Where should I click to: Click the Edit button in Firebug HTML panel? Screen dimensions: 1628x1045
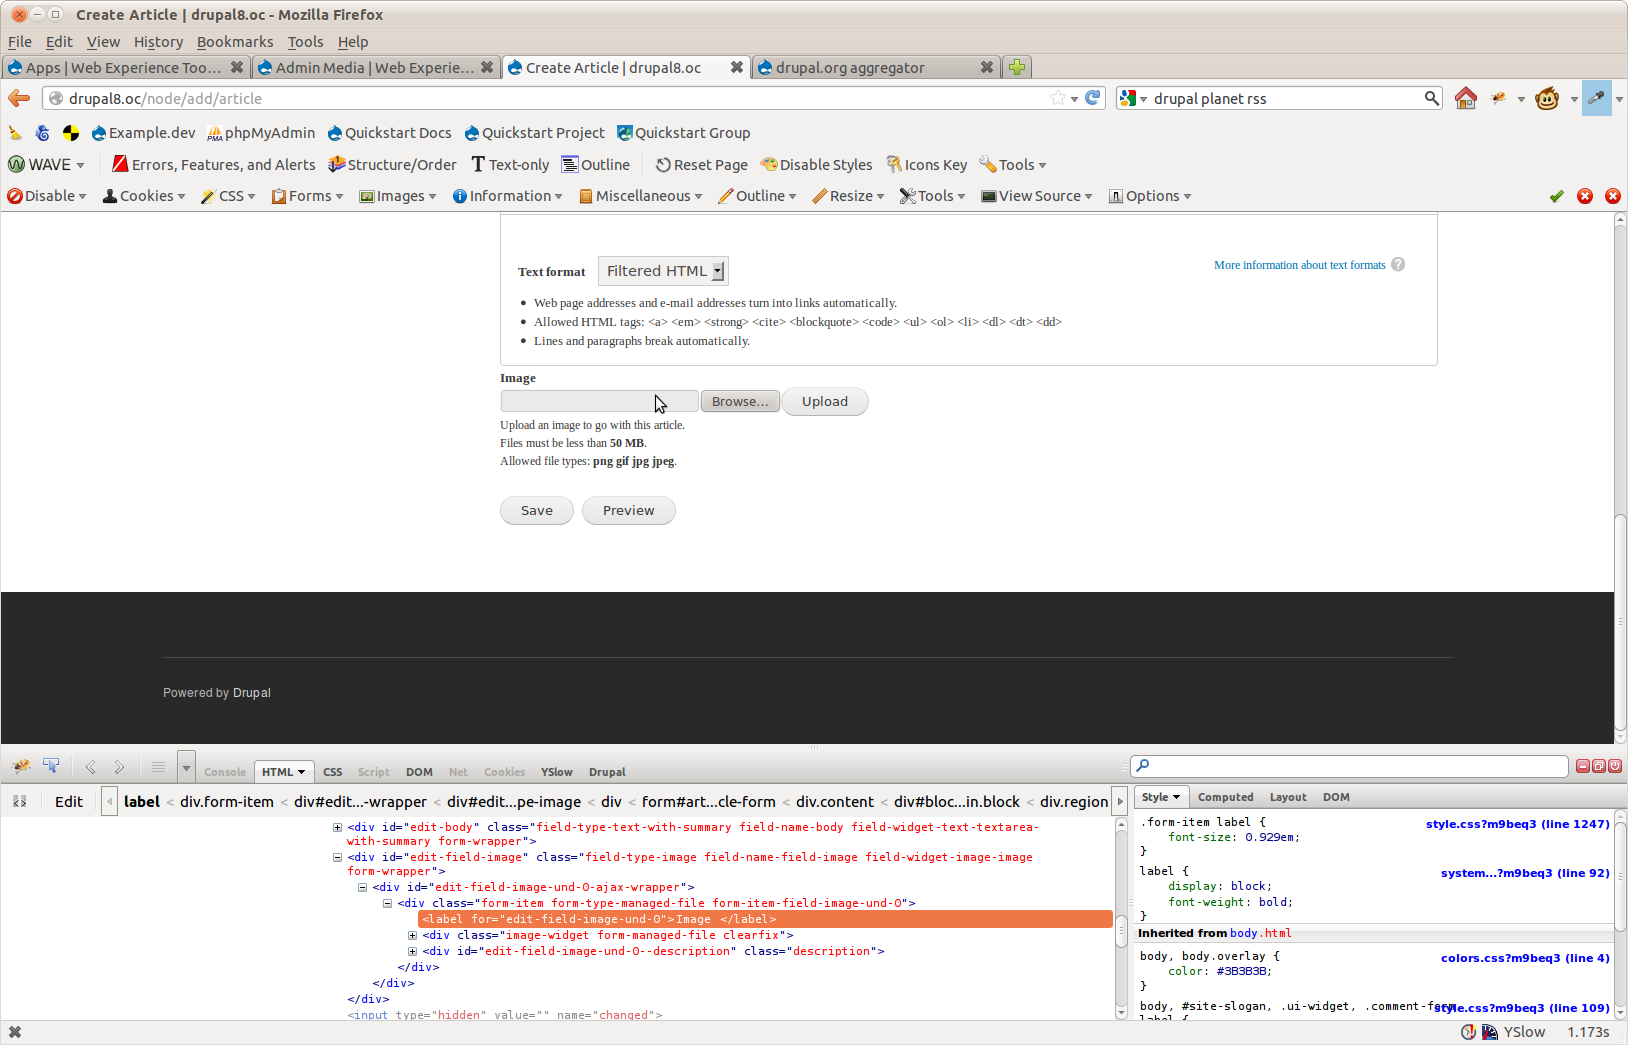tap(69, 801)
